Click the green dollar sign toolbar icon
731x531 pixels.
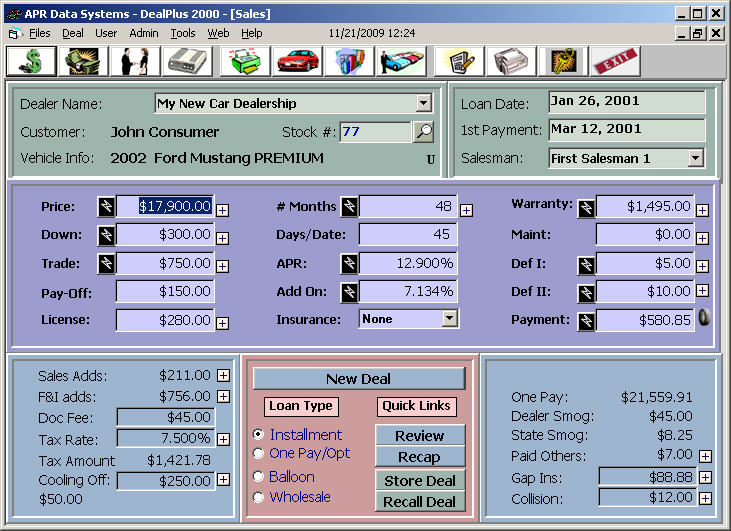pos(30,61)
